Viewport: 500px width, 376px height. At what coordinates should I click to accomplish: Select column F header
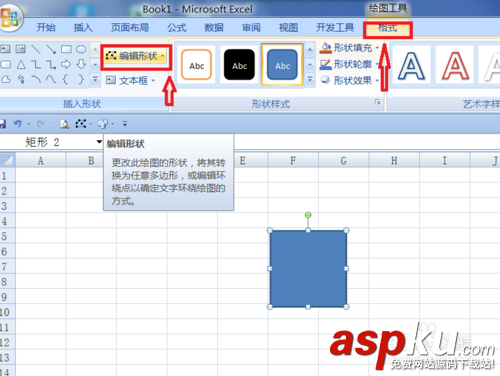293,161
